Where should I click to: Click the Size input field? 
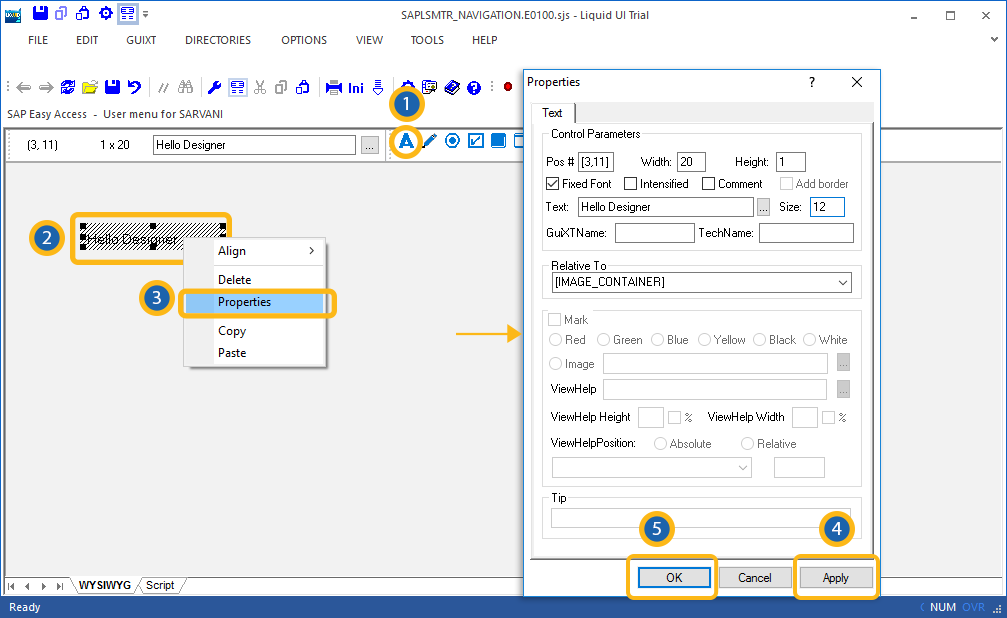(826, 207)
